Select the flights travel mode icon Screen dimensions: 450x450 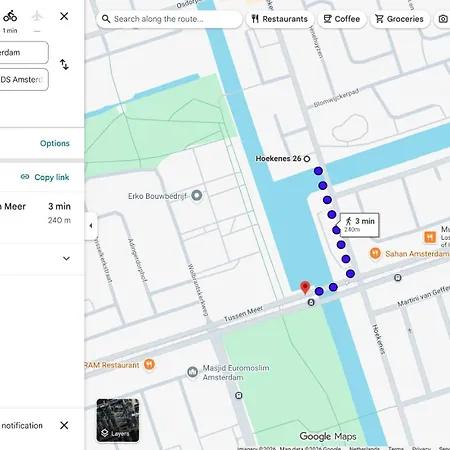[37, 16]
